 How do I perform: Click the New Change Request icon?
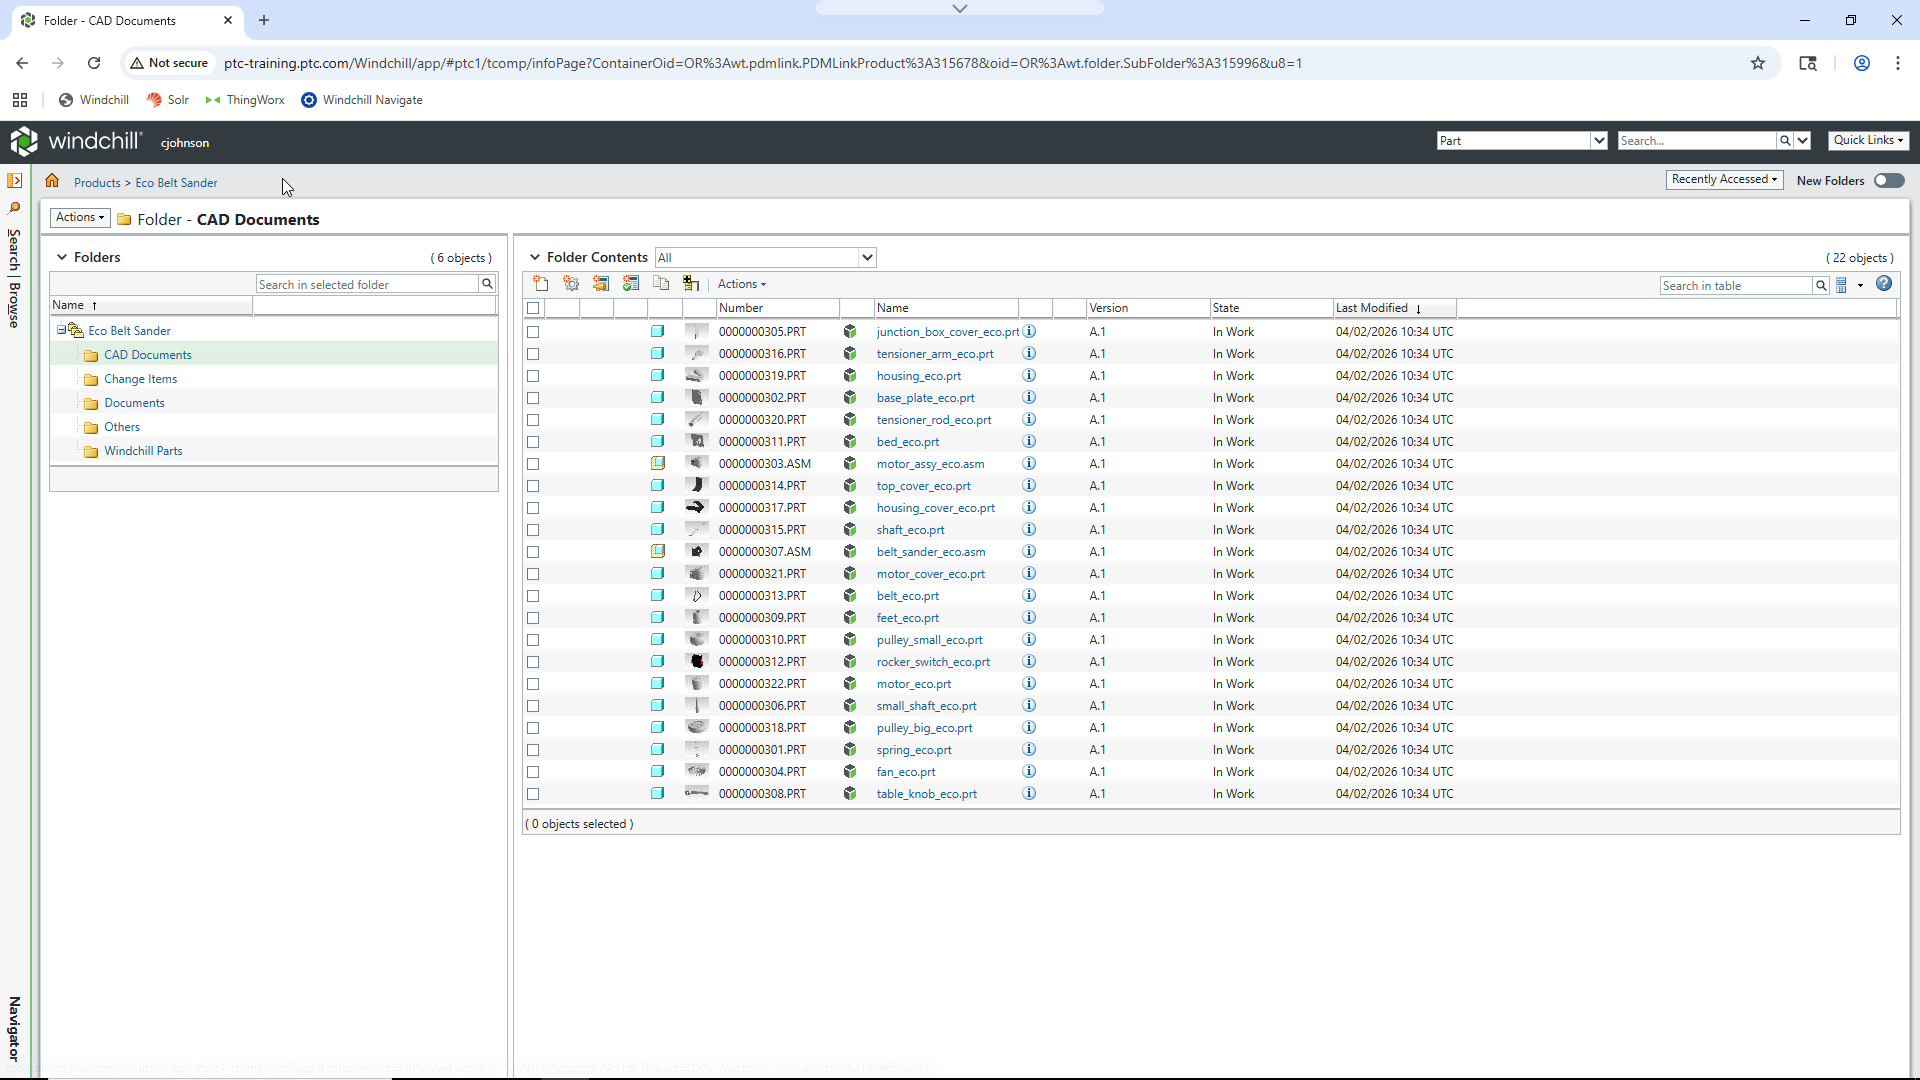tap(631, 284)
